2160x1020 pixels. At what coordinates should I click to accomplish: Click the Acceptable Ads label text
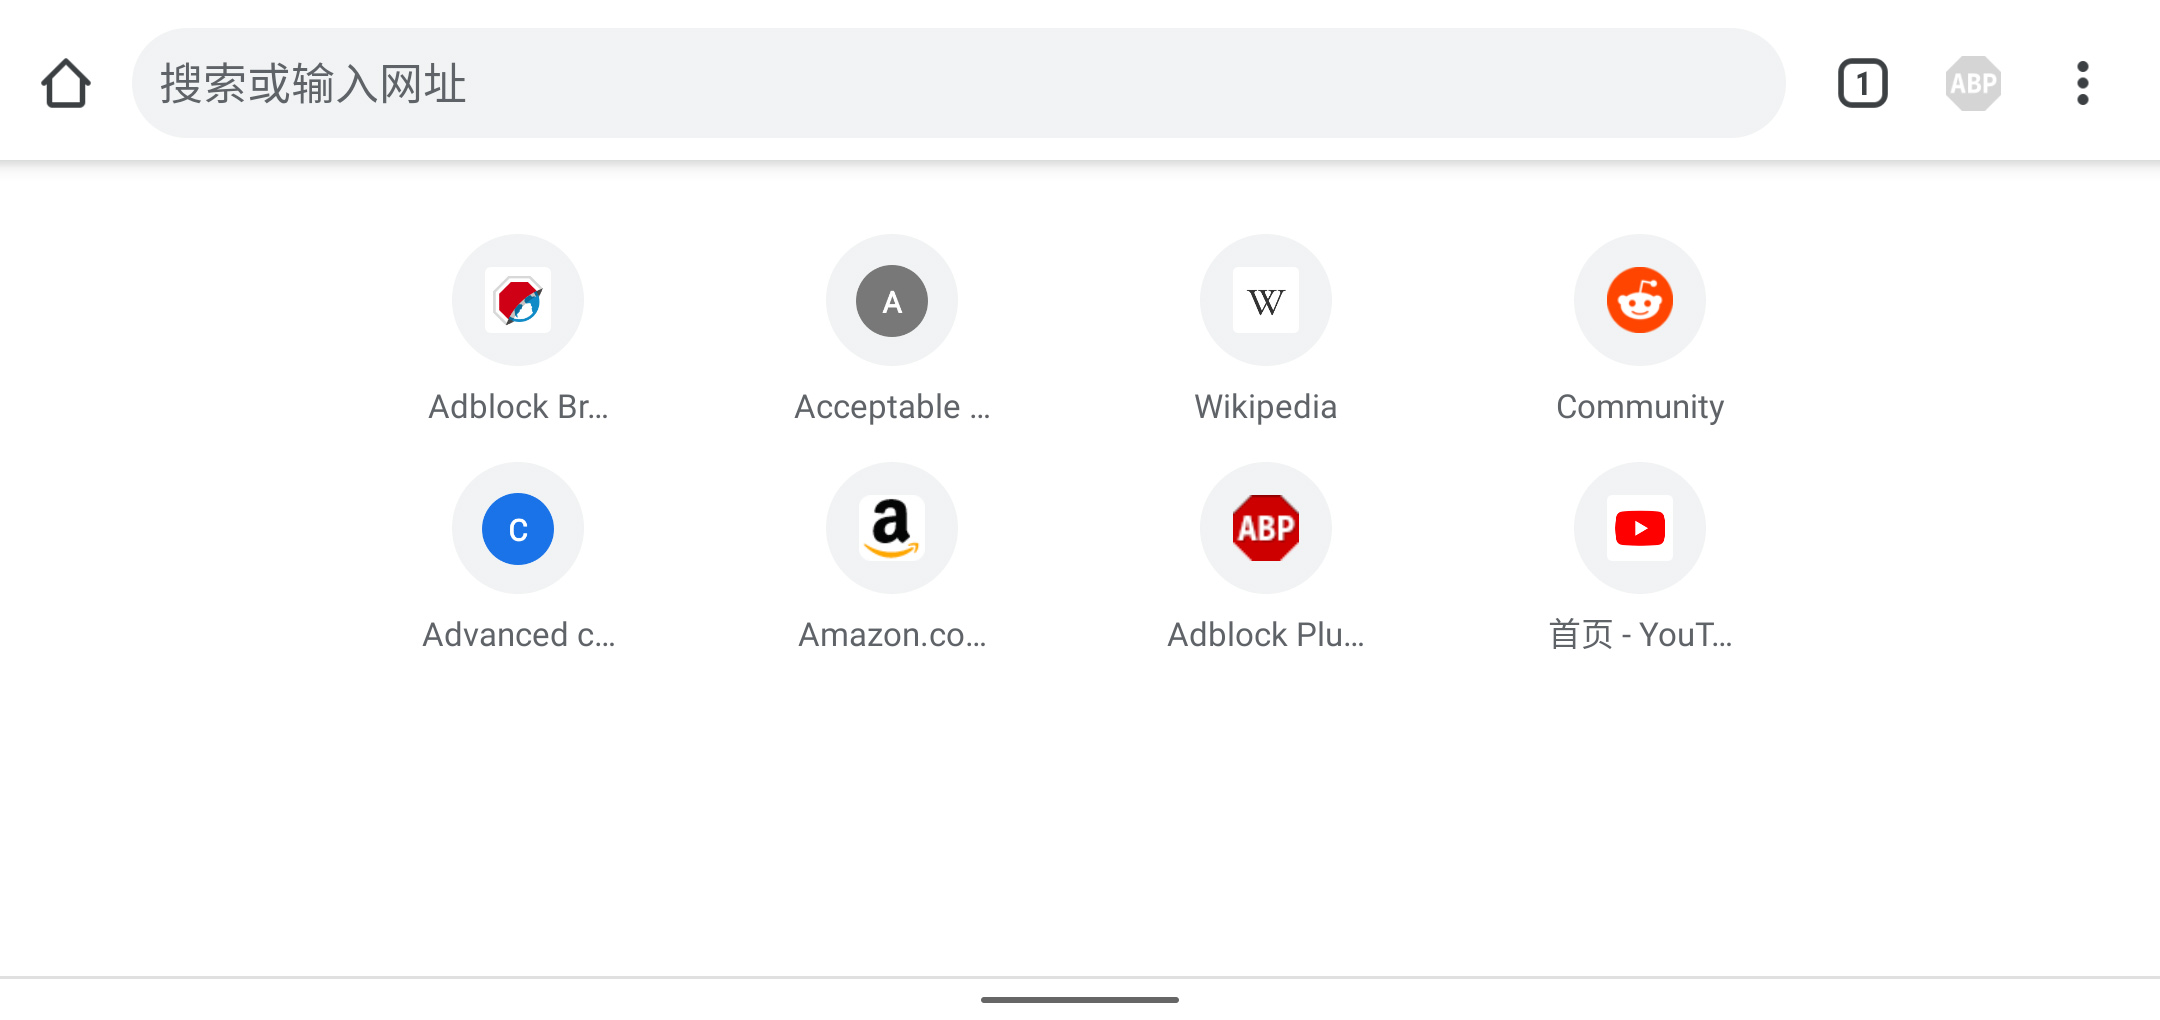[891, 407]
